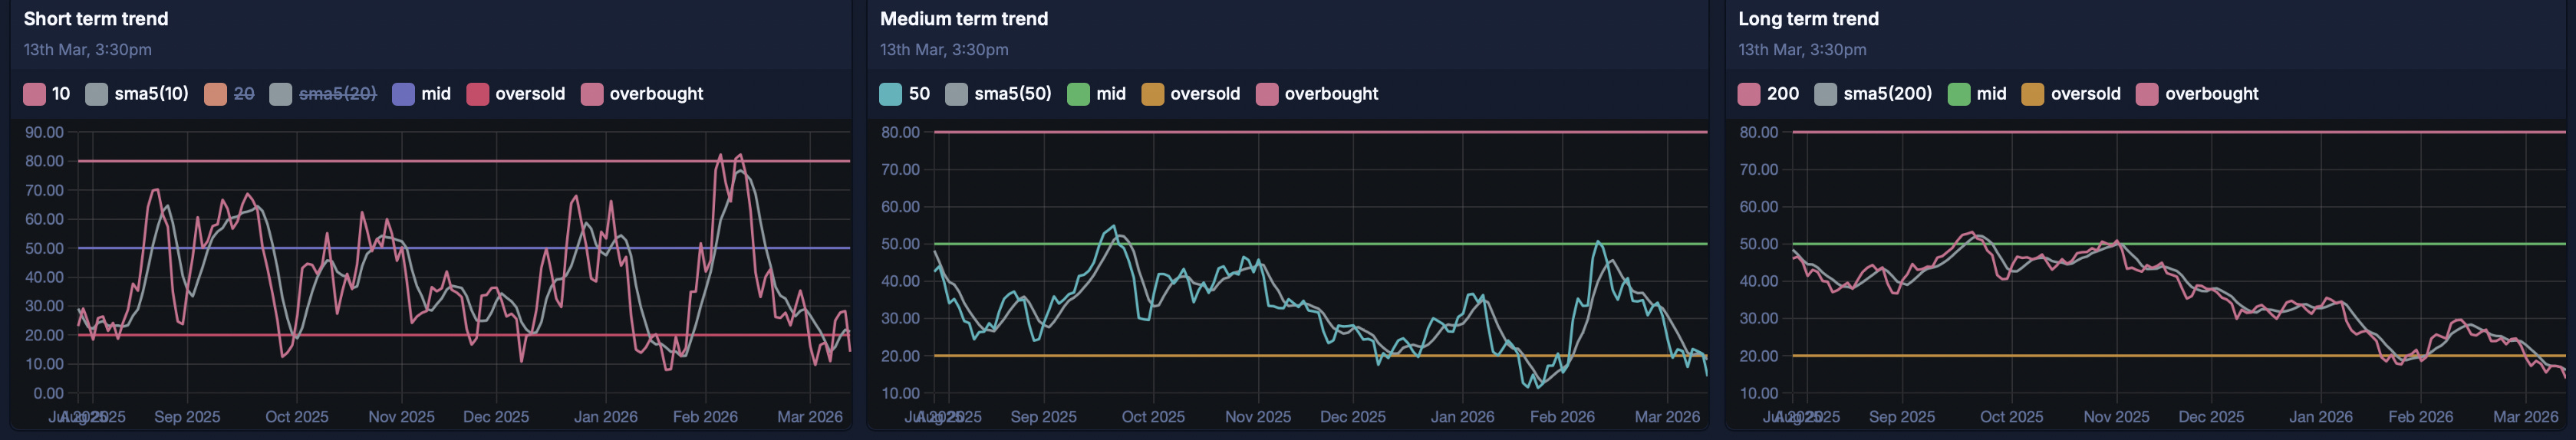Click the Short term trend title
The height and width of the screenshot is (440, 2576).
(96, 19)
